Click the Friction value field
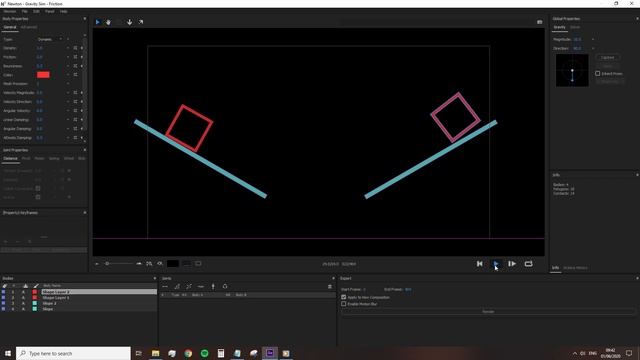The height and width of the screenshot is (360, 640). [40, 57]
